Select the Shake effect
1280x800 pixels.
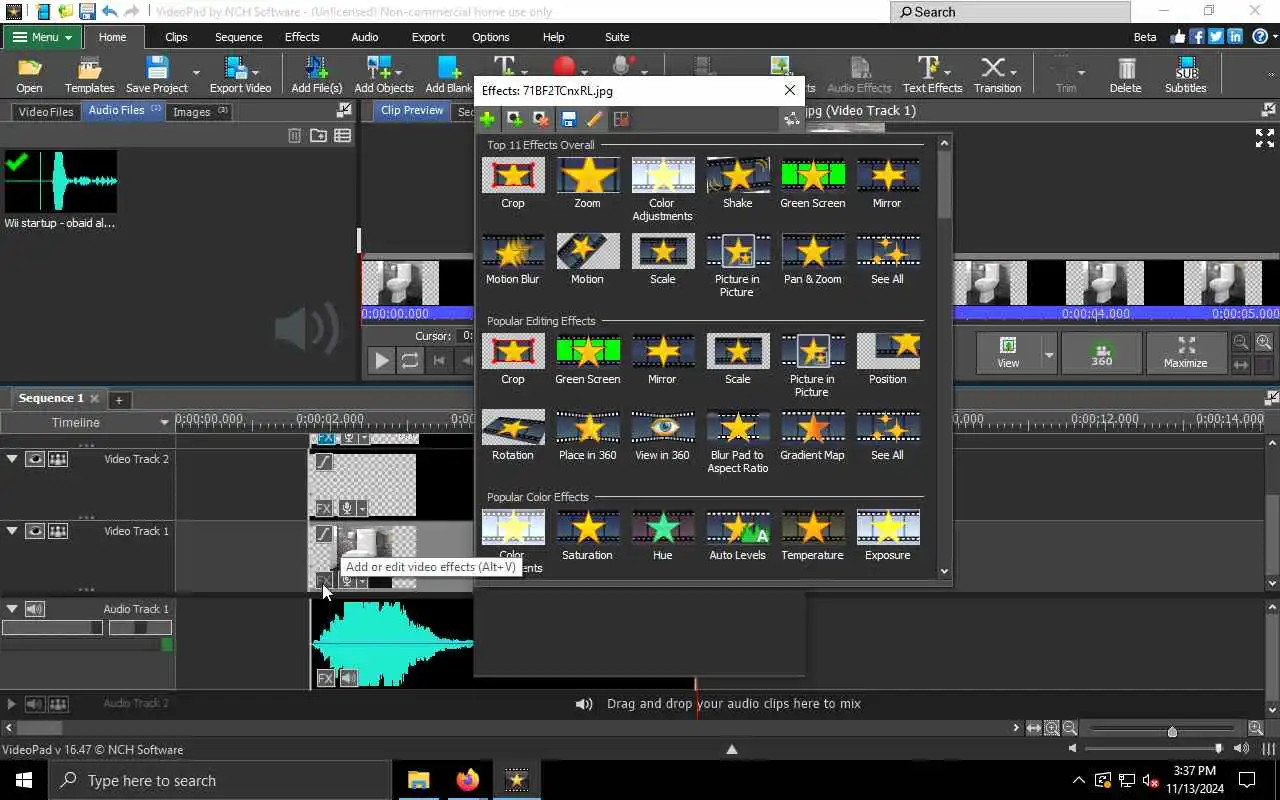(737, 183)
